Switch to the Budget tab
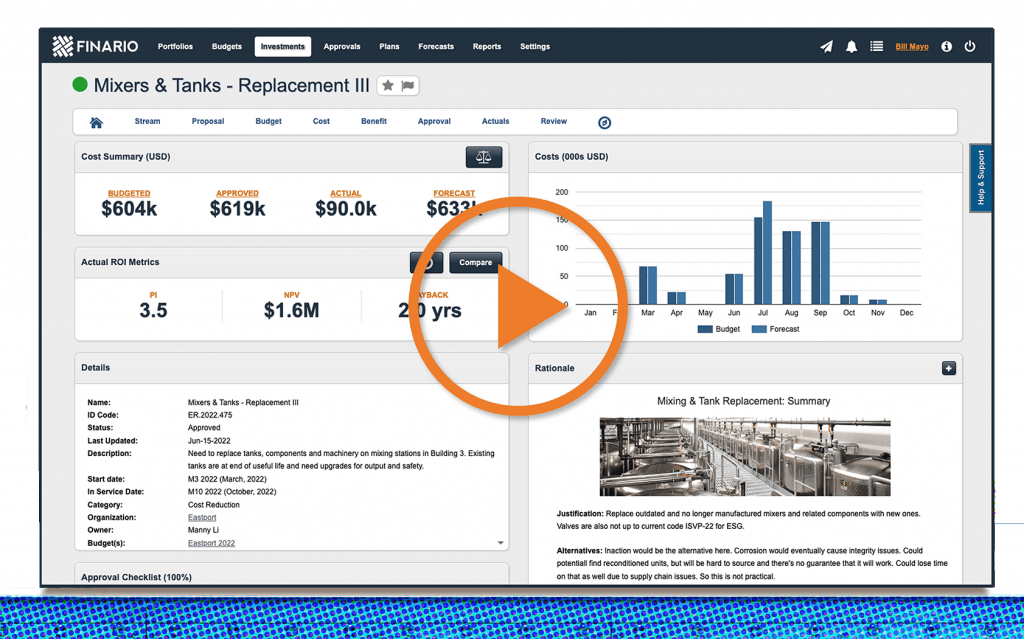Image resolution: width=1024 pixels, height=639 pixels. coord(268,122)
